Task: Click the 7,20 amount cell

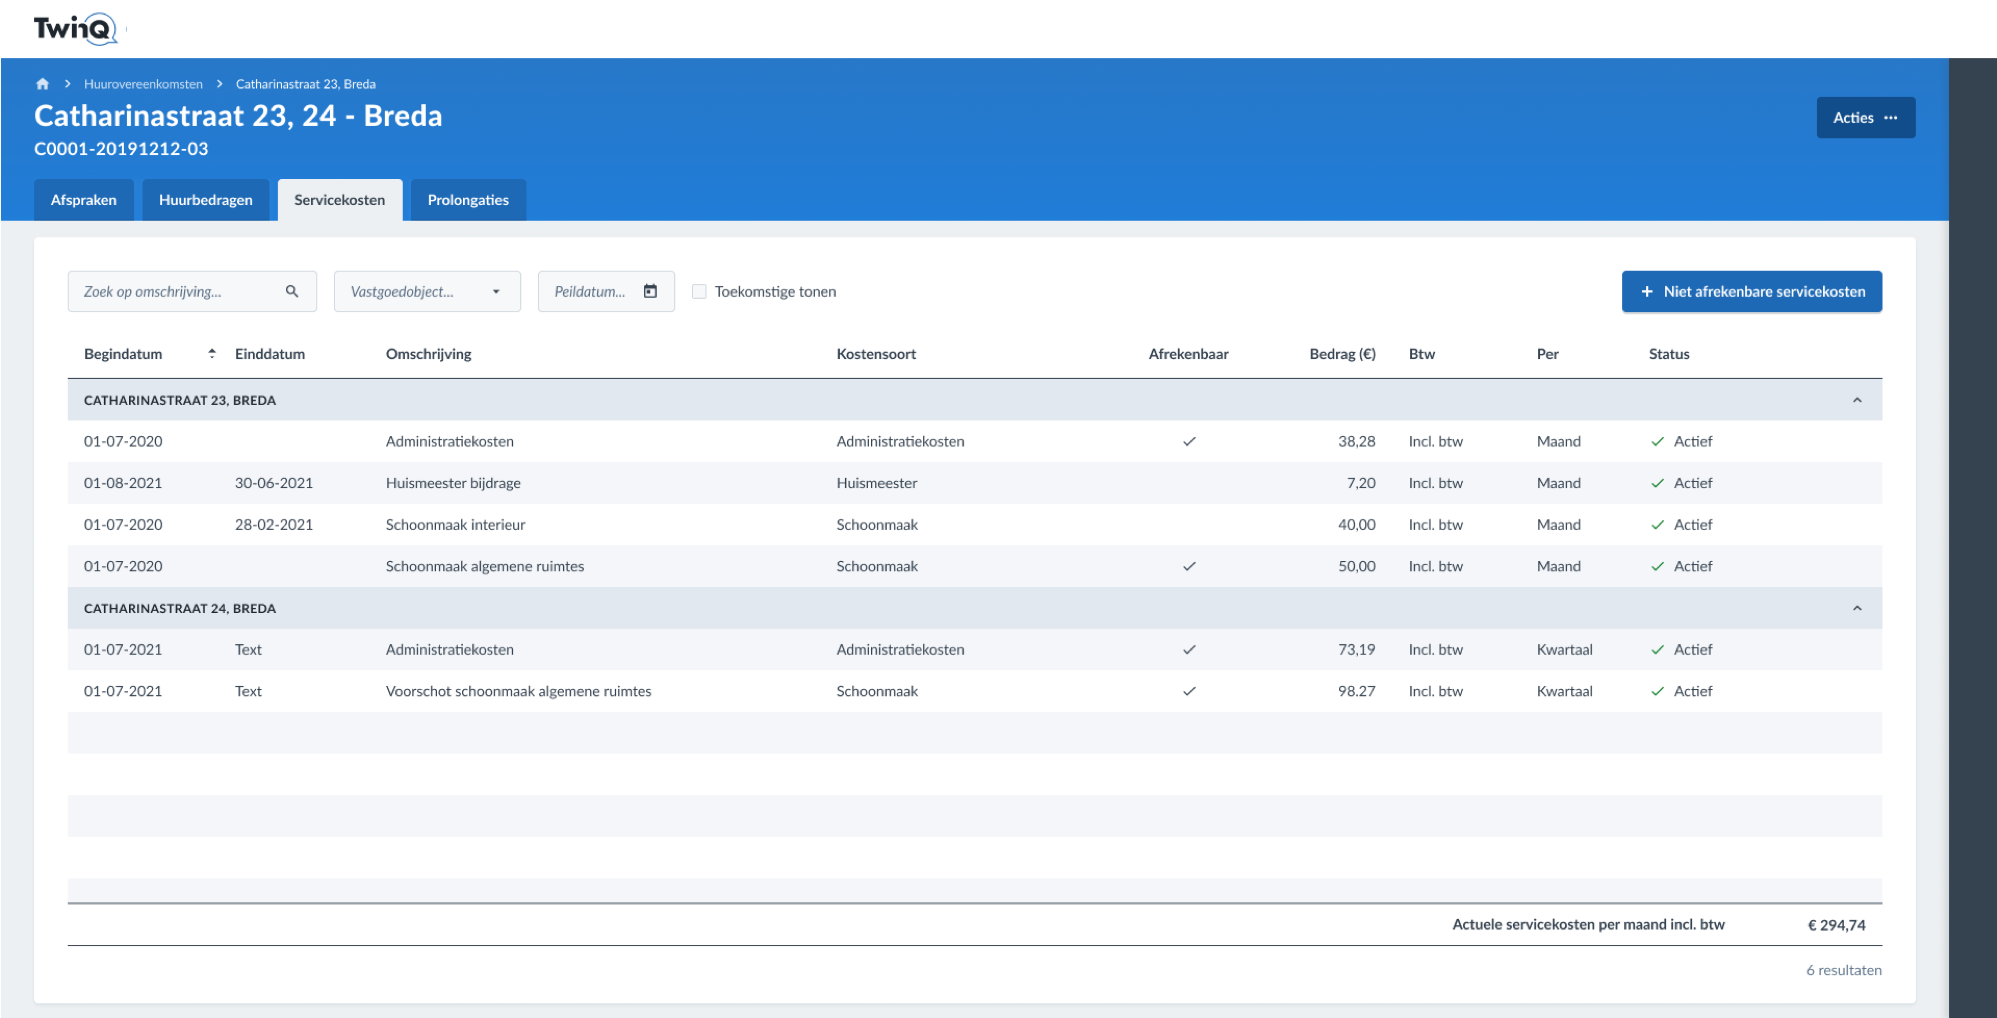Action: tap(1361, 483)
